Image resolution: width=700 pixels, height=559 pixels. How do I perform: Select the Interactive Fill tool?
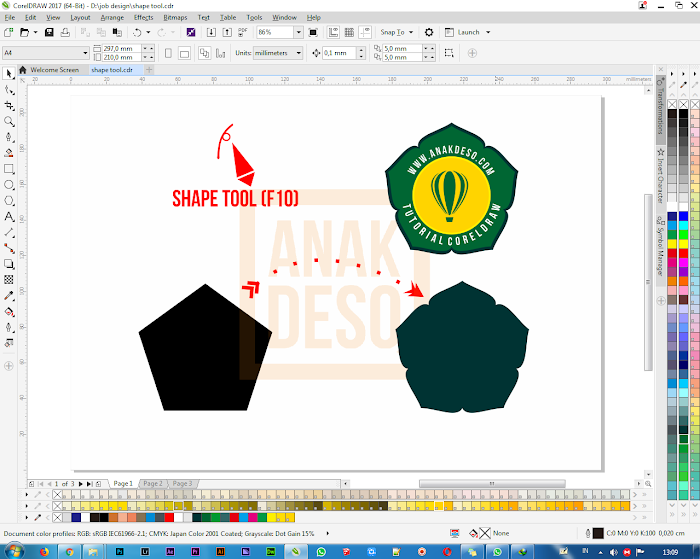[9, 312]
